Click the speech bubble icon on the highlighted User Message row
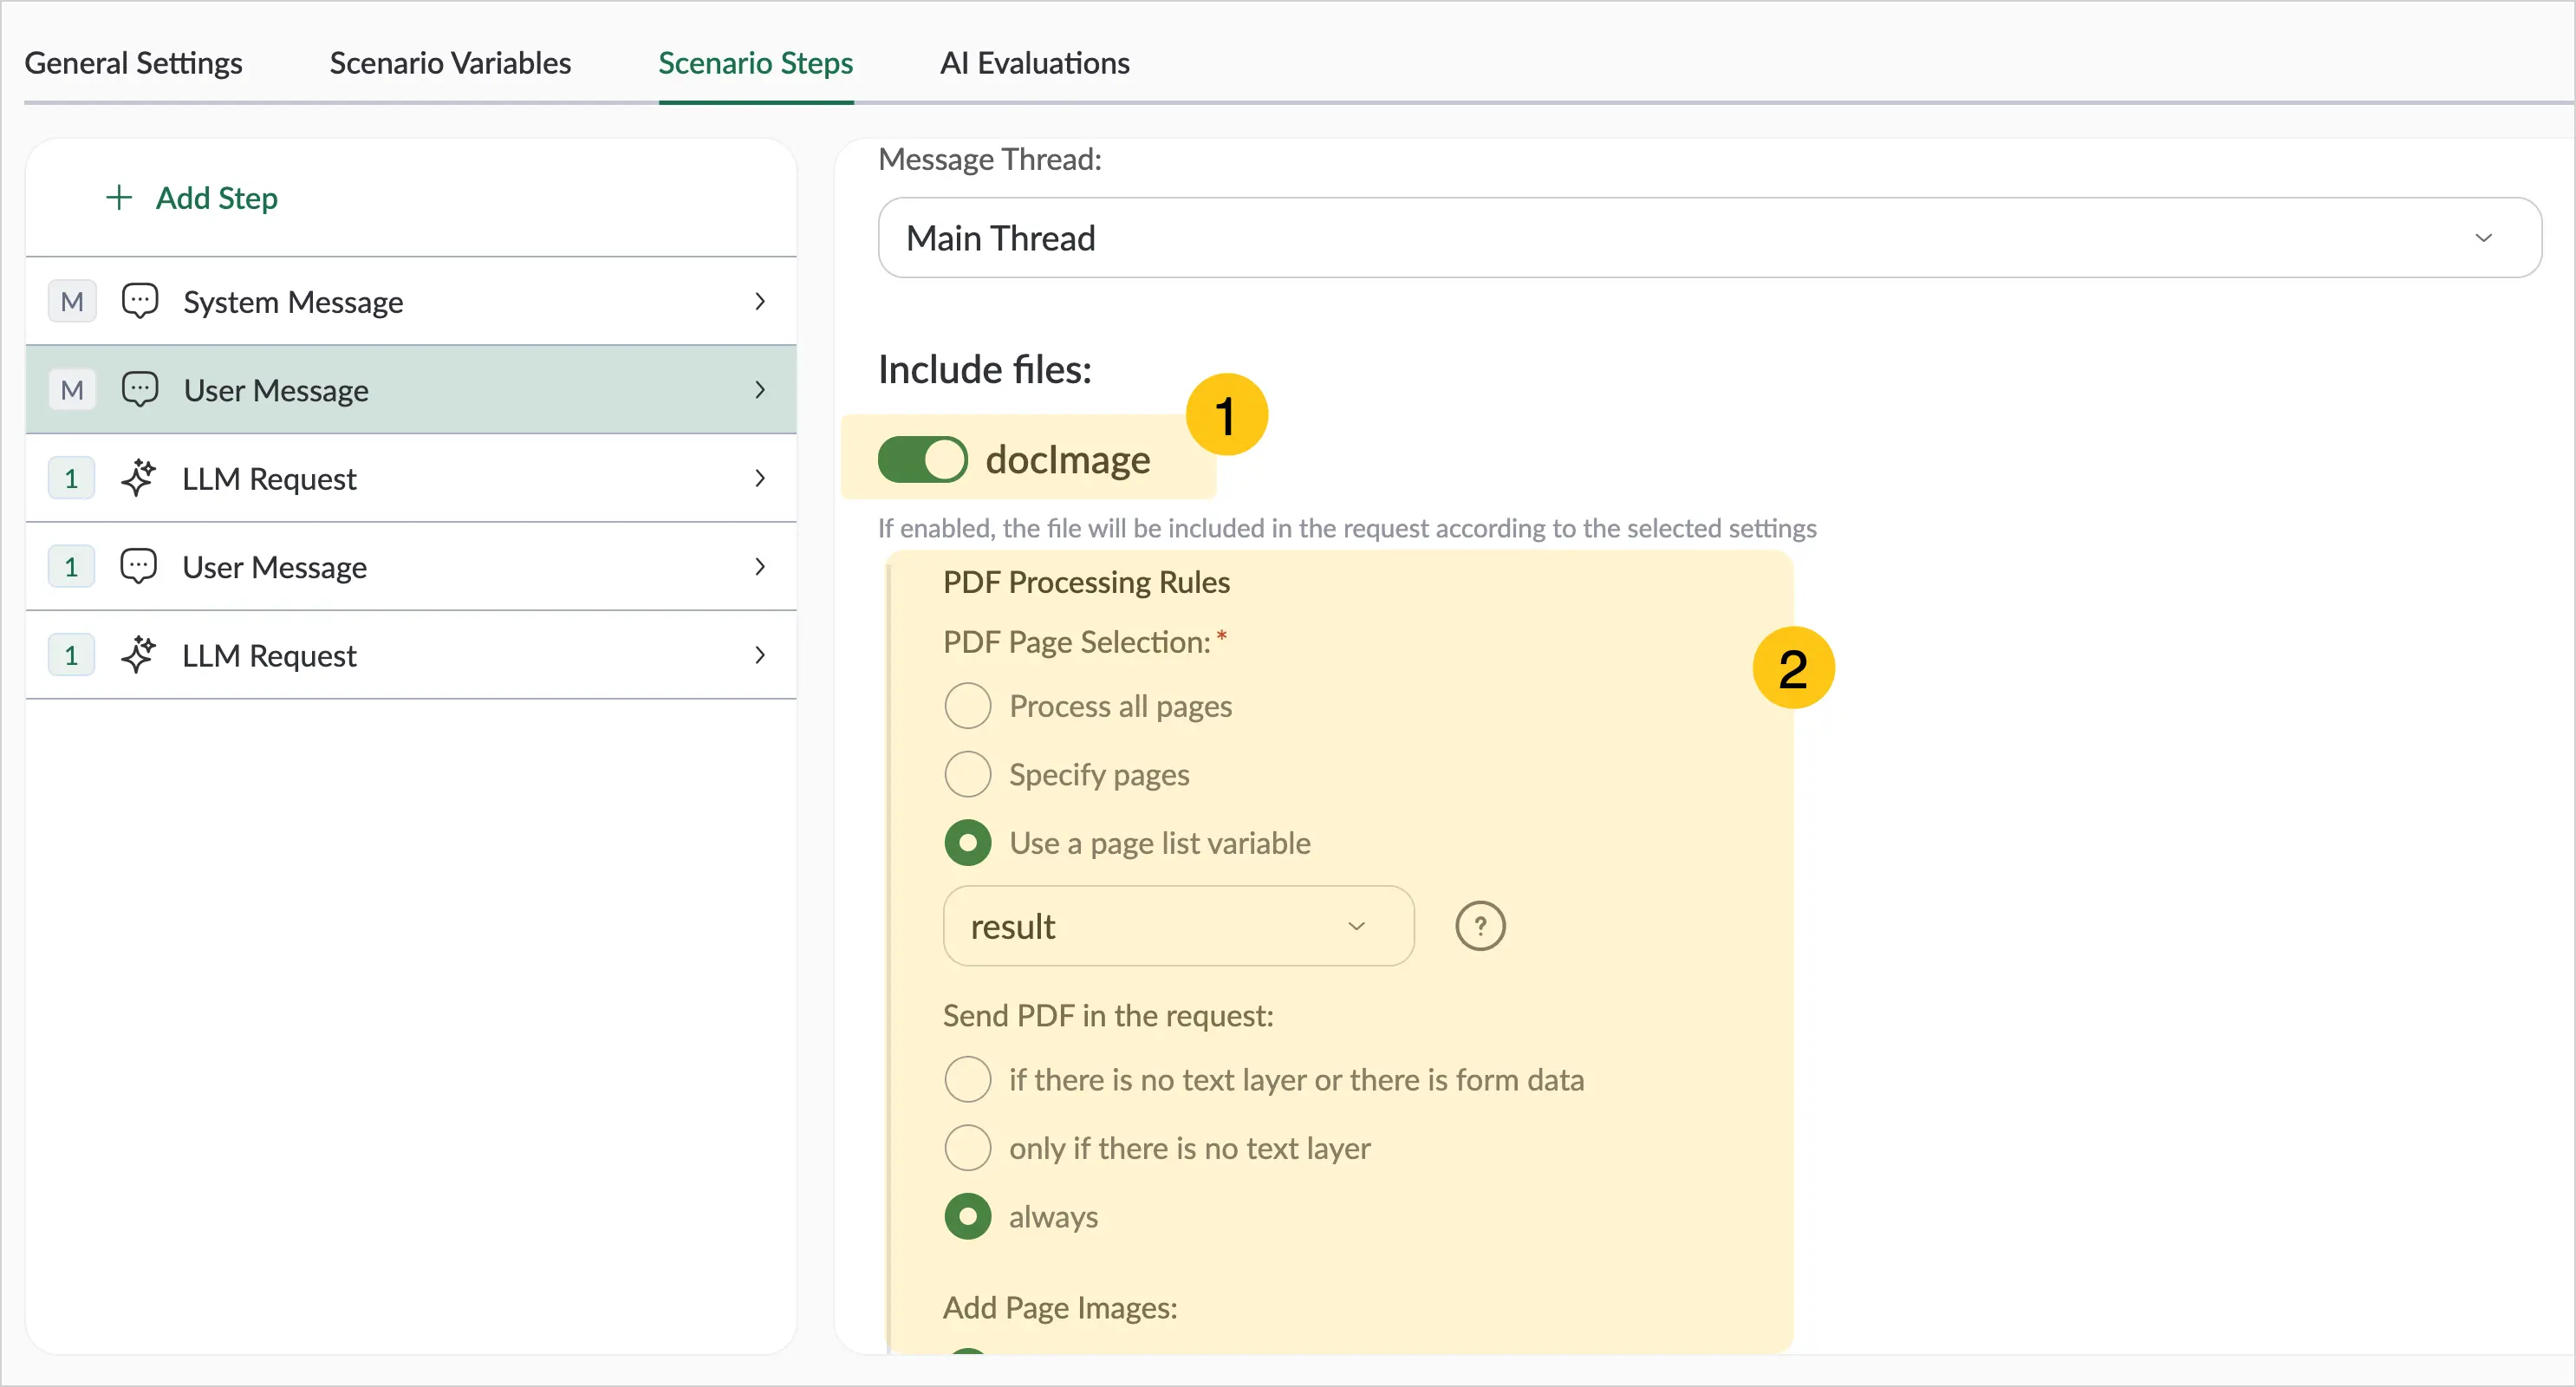 pos(140,389)
